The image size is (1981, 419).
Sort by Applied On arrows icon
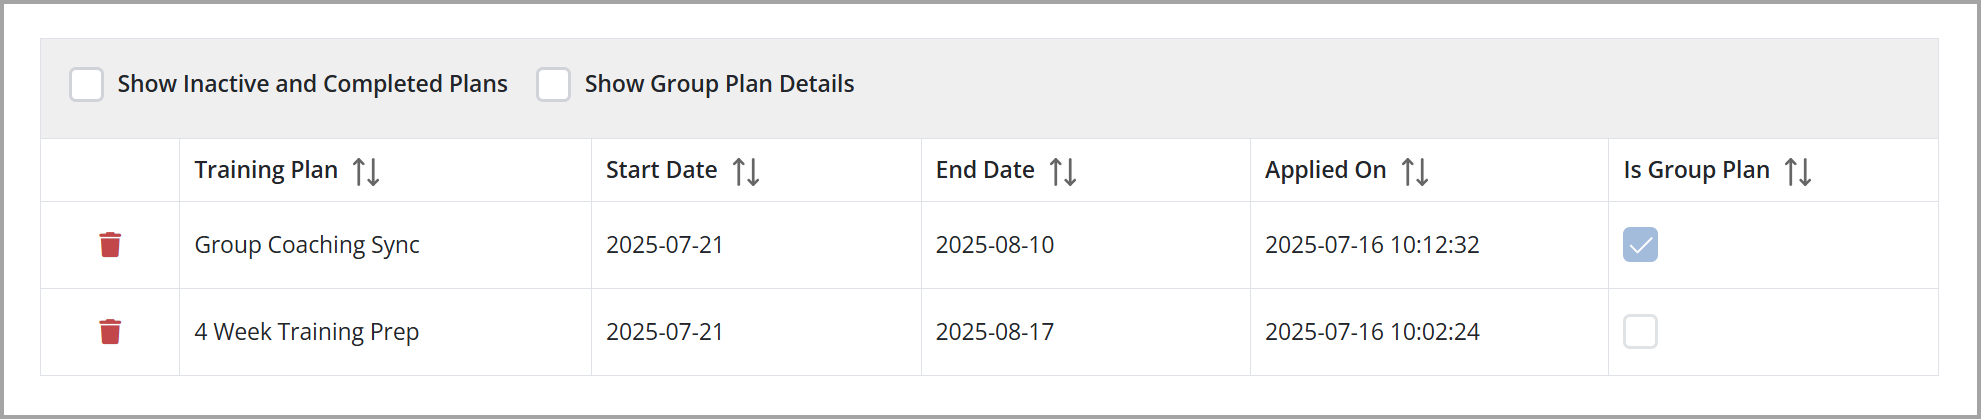coord(1415,171)
